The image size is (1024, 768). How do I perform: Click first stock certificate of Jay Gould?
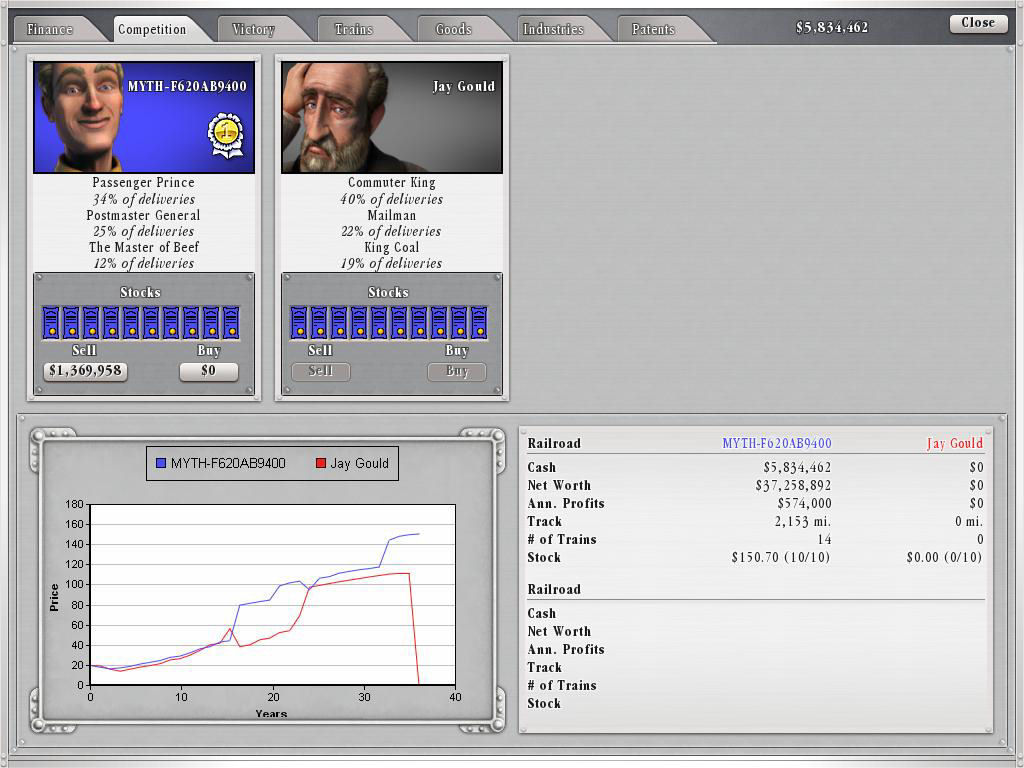tap(298, 323)
